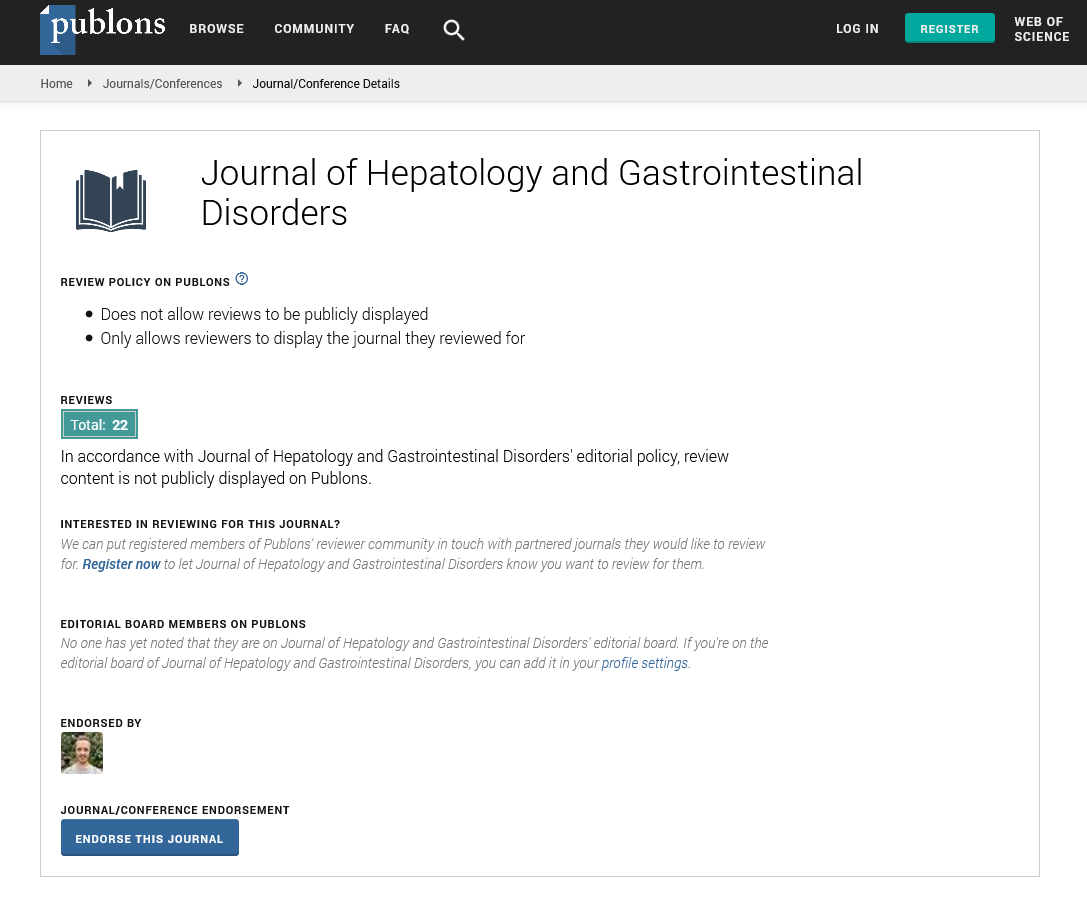Viewport: 1087px width, 907px height.
Task: Click the journal open-book icon
Action: (x=111, y=200)
